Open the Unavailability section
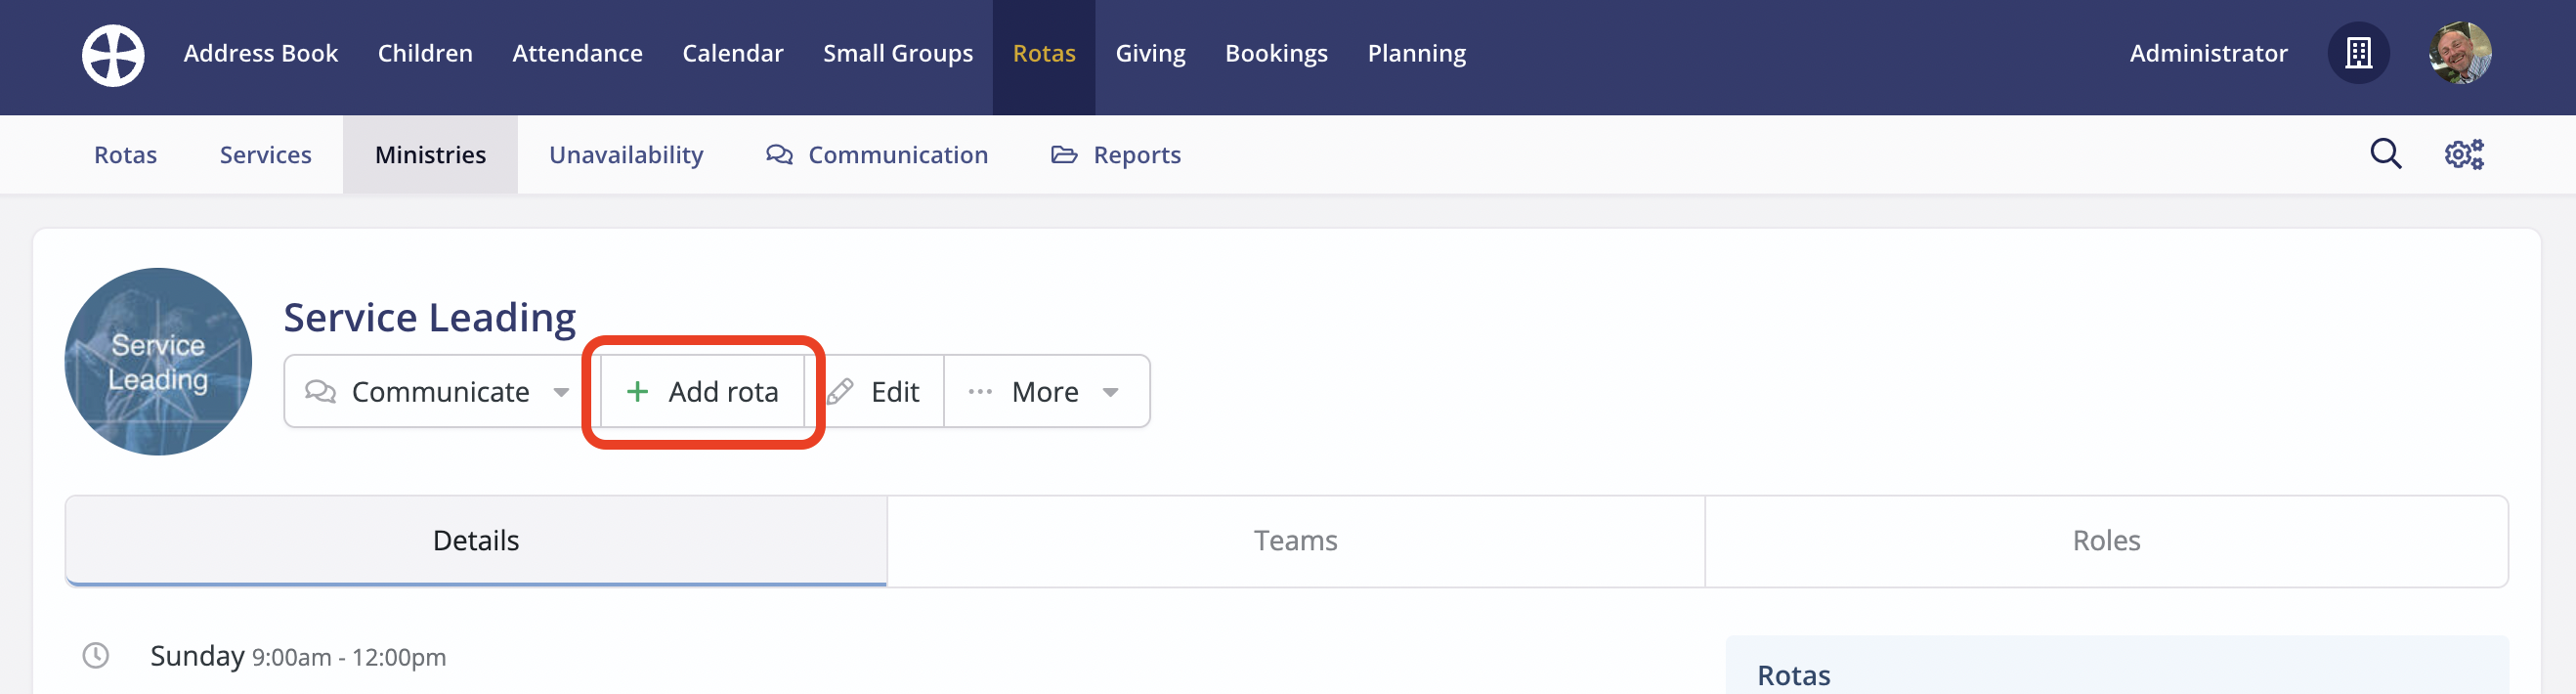The width and height of the screenshot is (2576, 694). 626,155
